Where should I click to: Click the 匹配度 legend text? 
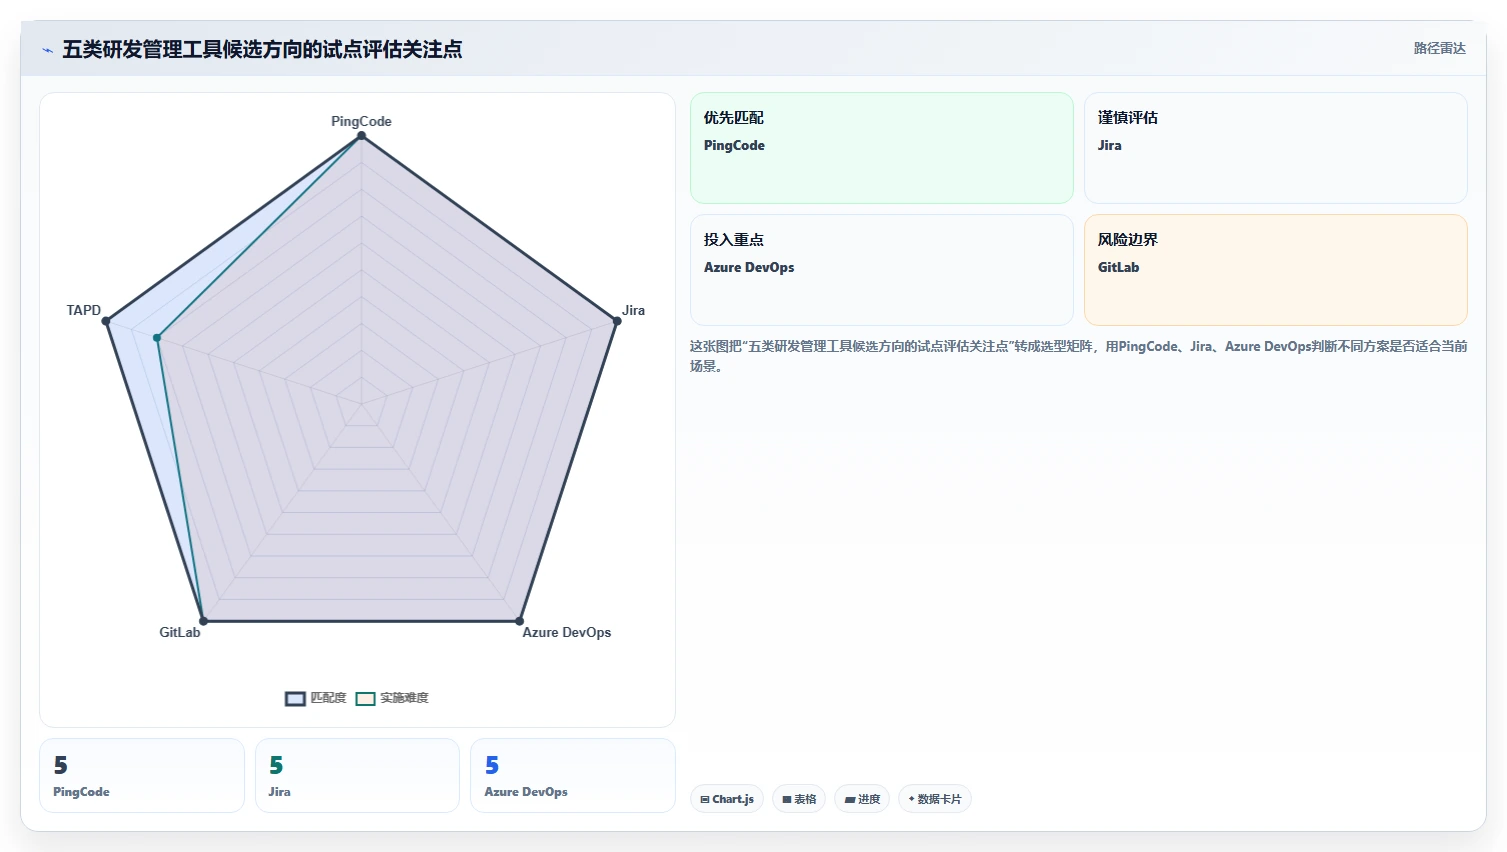tap(328, 698)
